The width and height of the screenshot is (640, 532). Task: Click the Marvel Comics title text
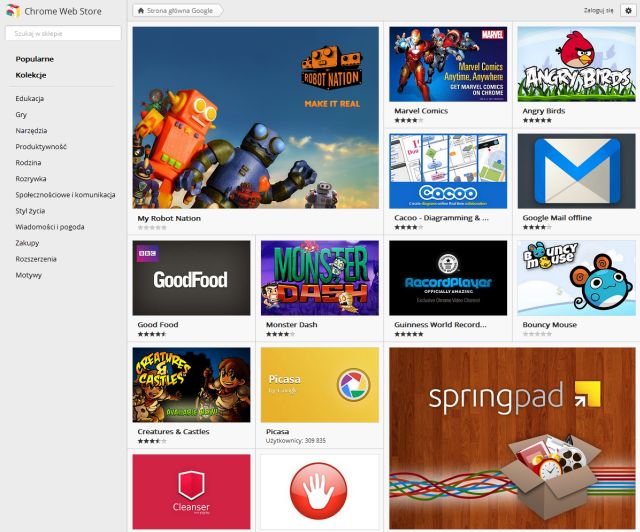[421, 111]
